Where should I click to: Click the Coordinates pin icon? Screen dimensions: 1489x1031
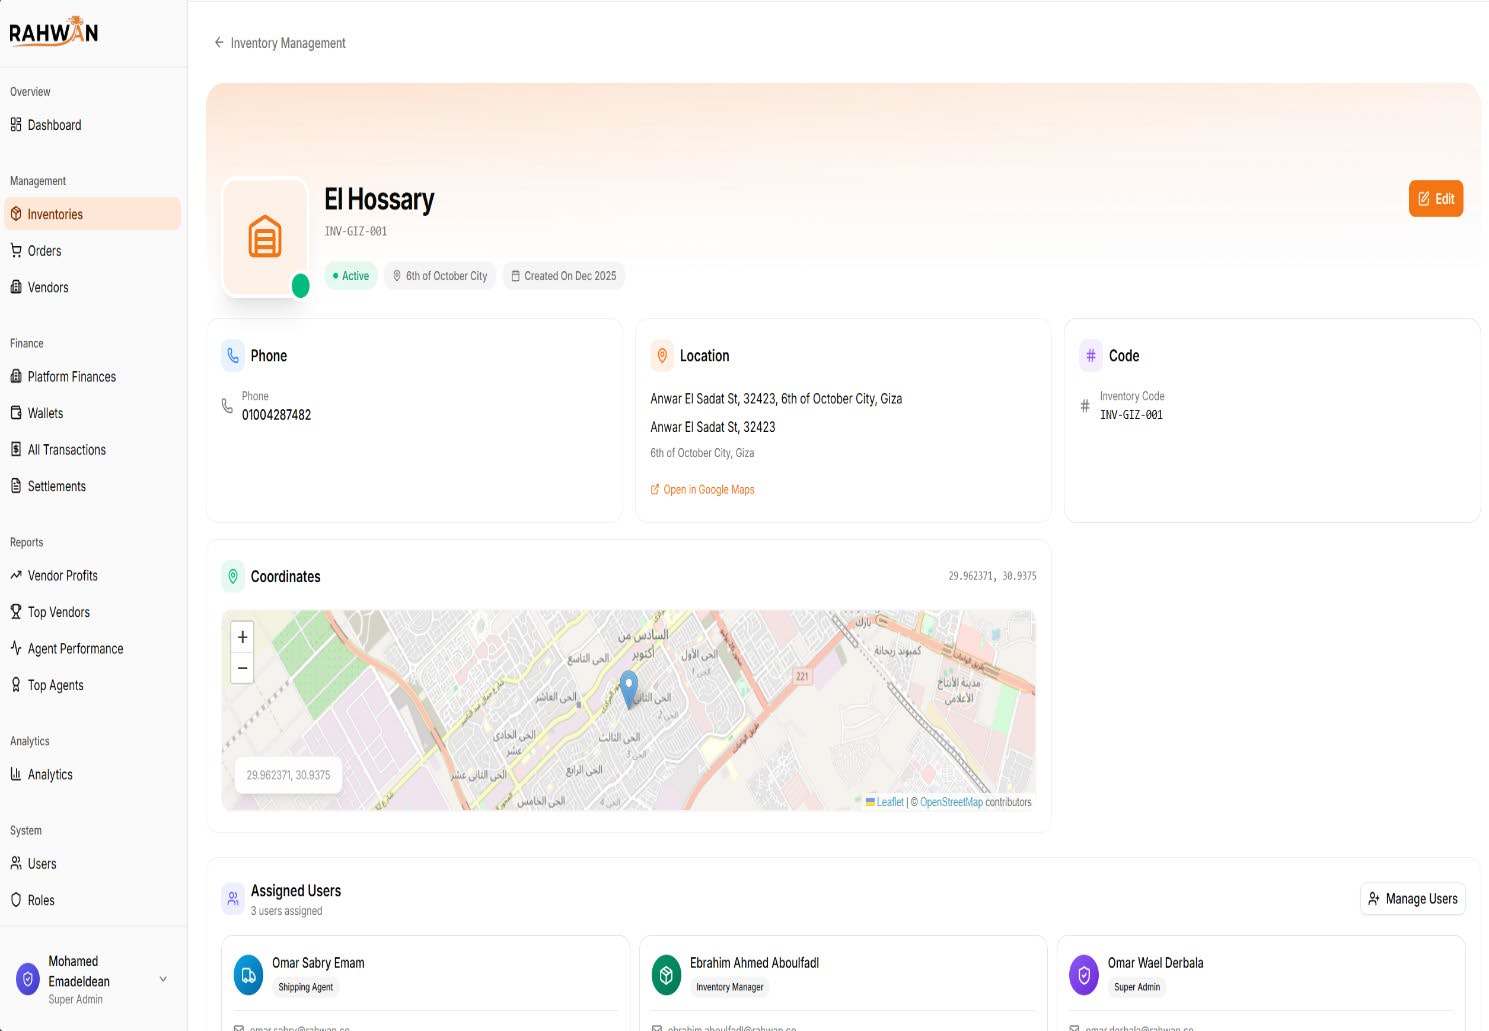click(233, 576)
